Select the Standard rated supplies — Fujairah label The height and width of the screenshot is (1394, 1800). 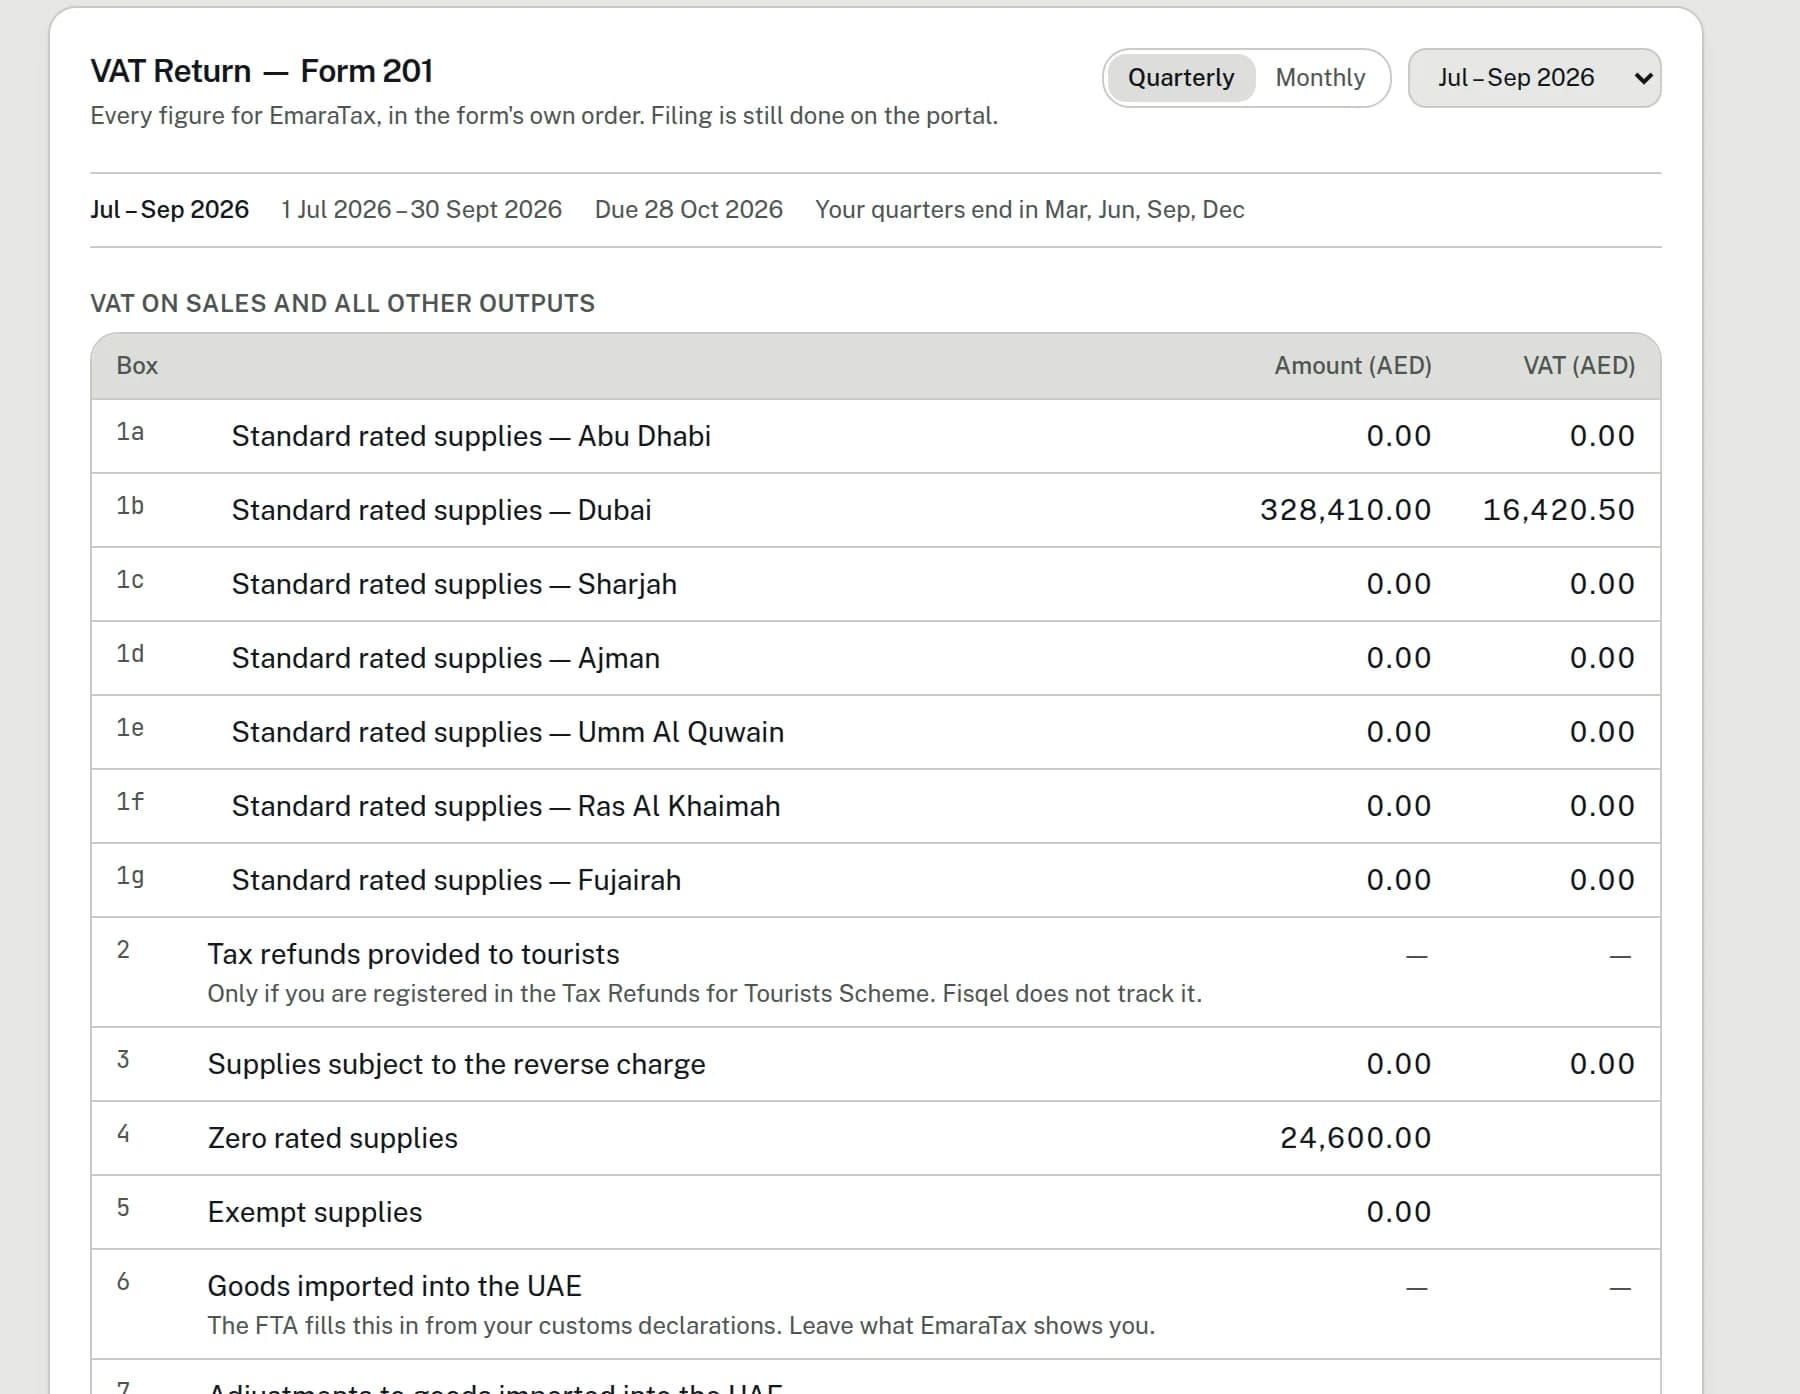coord(456,880)
